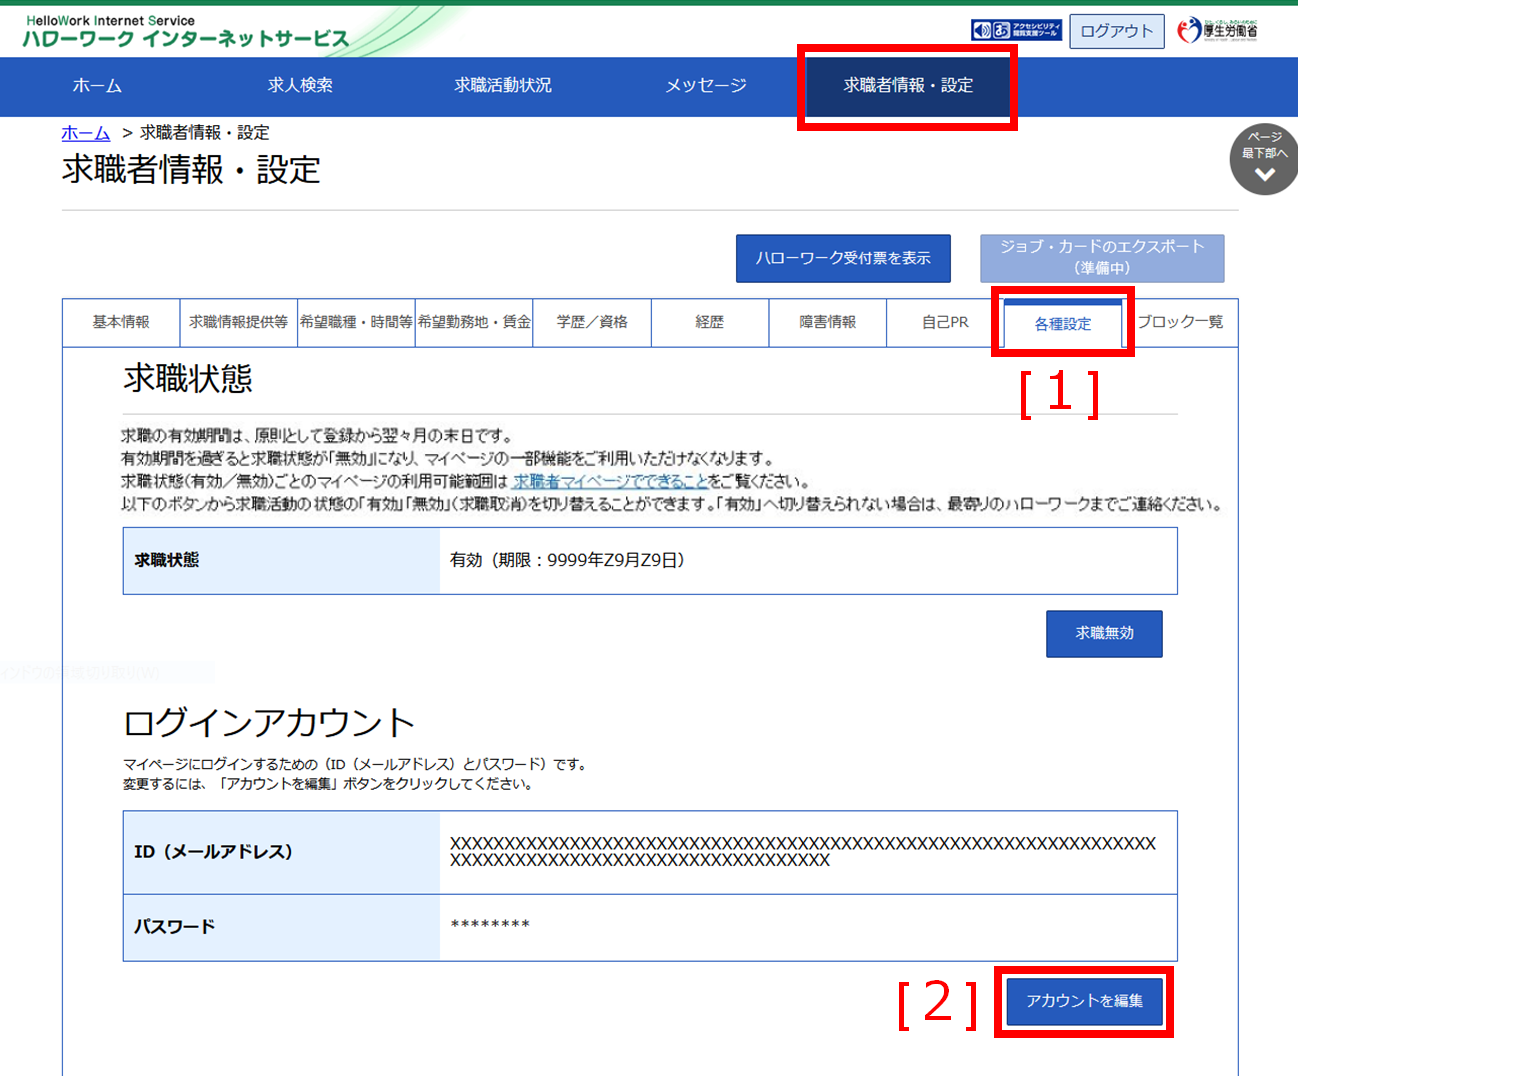Image resolution: width=1526 pixels, height=1076 pixels.
Task: Open 求人検索 in the navigation bar
Action: click(x=300, y=86)
